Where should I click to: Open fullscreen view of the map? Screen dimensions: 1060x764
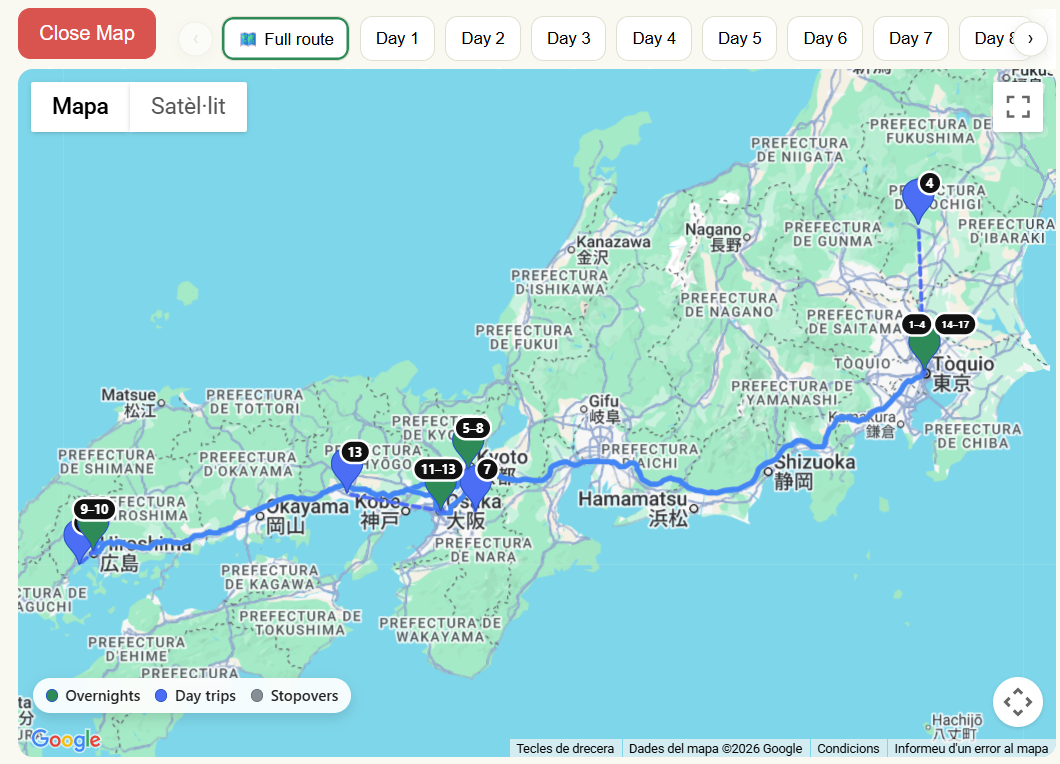pos(1017,106)
